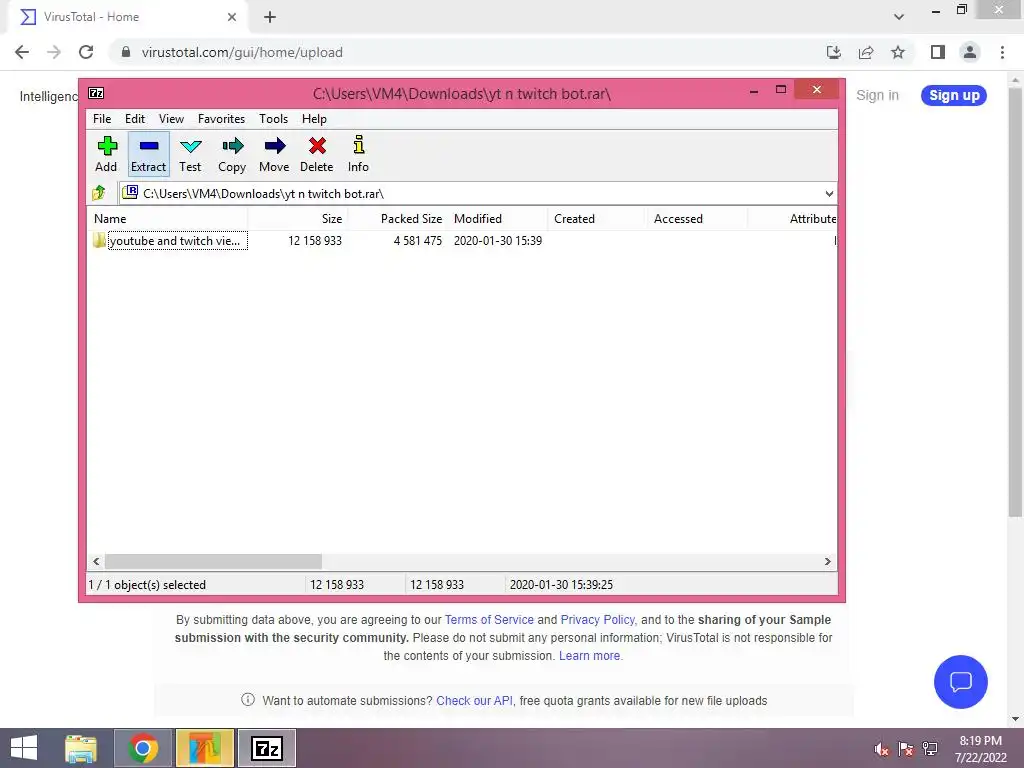Click horizontal scrollbar left arrow

(x=96, y=561)
